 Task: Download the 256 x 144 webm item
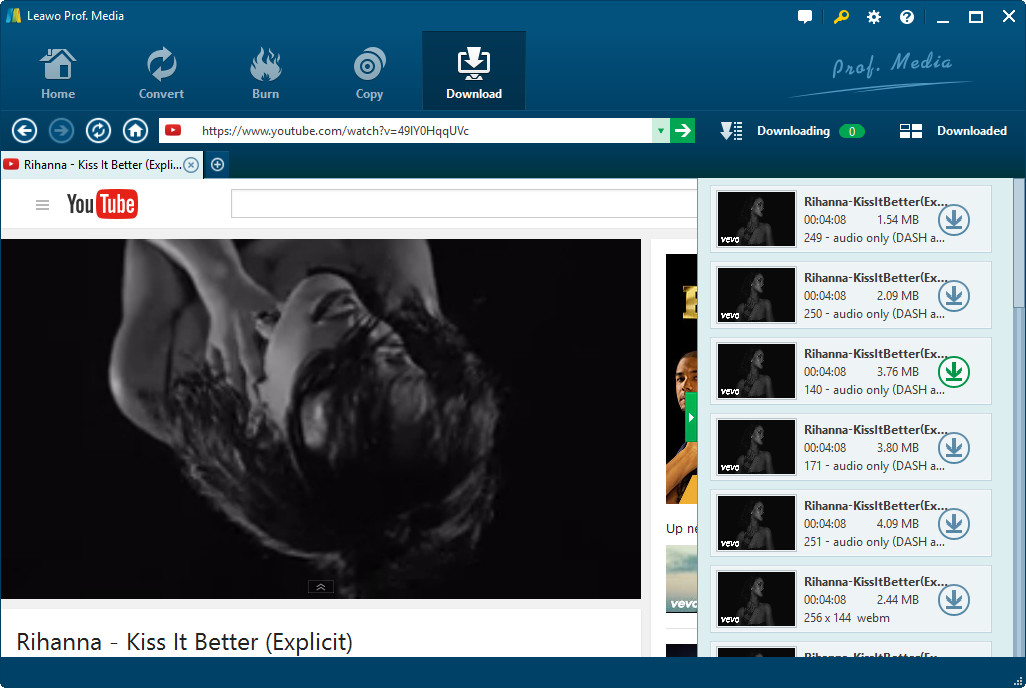pos(954,600)
